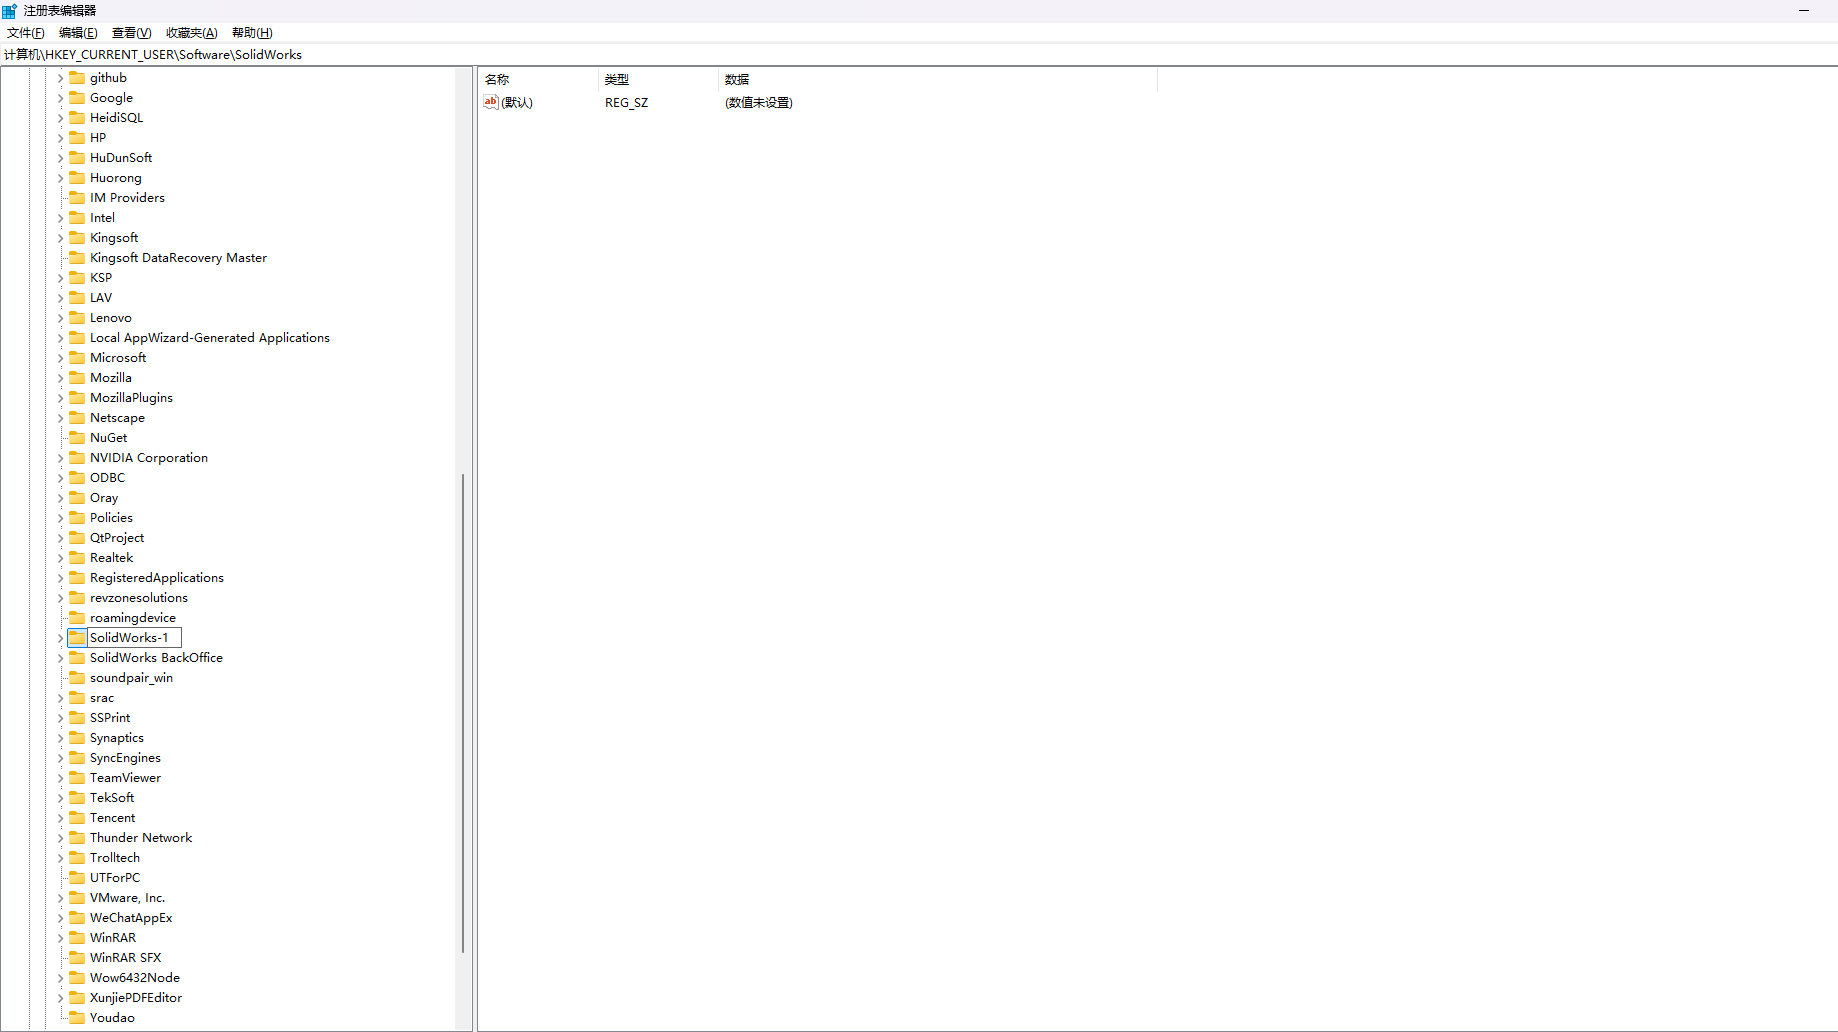Expand the NVIDIA Corporation key

point(60,458)
